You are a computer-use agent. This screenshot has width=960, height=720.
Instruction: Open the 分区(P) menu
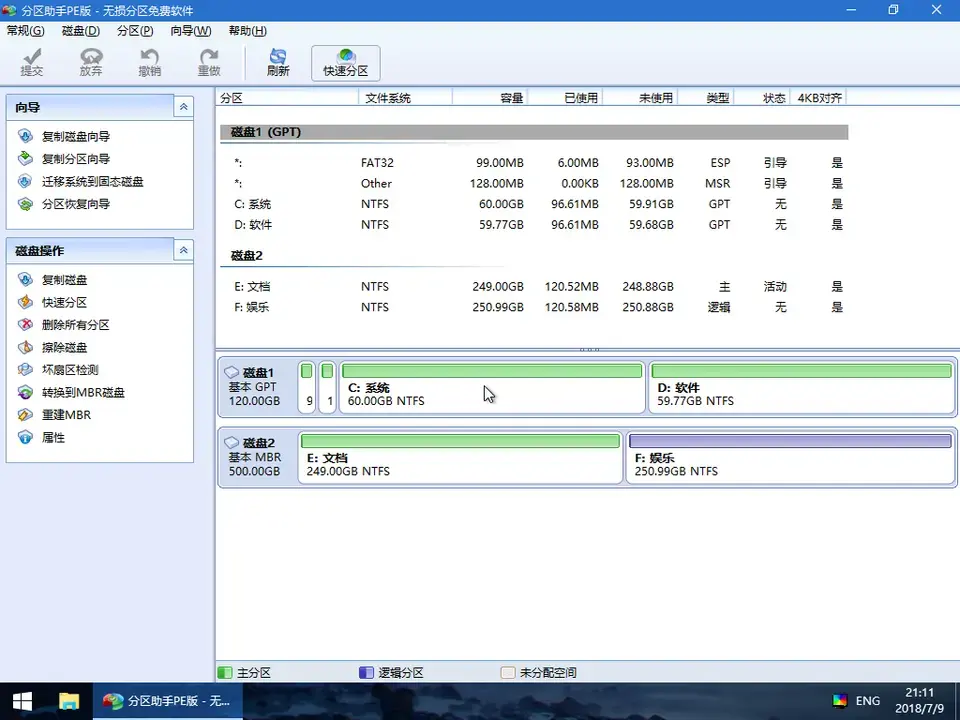click(x=134, y=31)
